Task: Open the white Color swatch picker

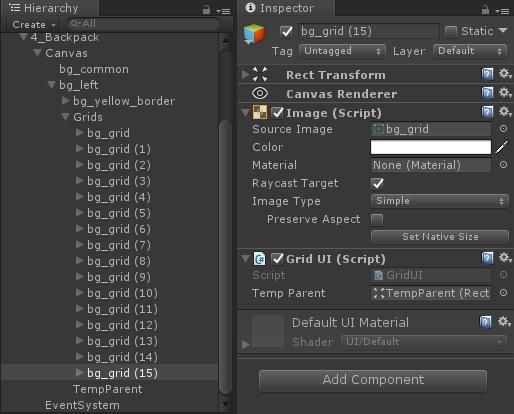Action: coord(431,147)
